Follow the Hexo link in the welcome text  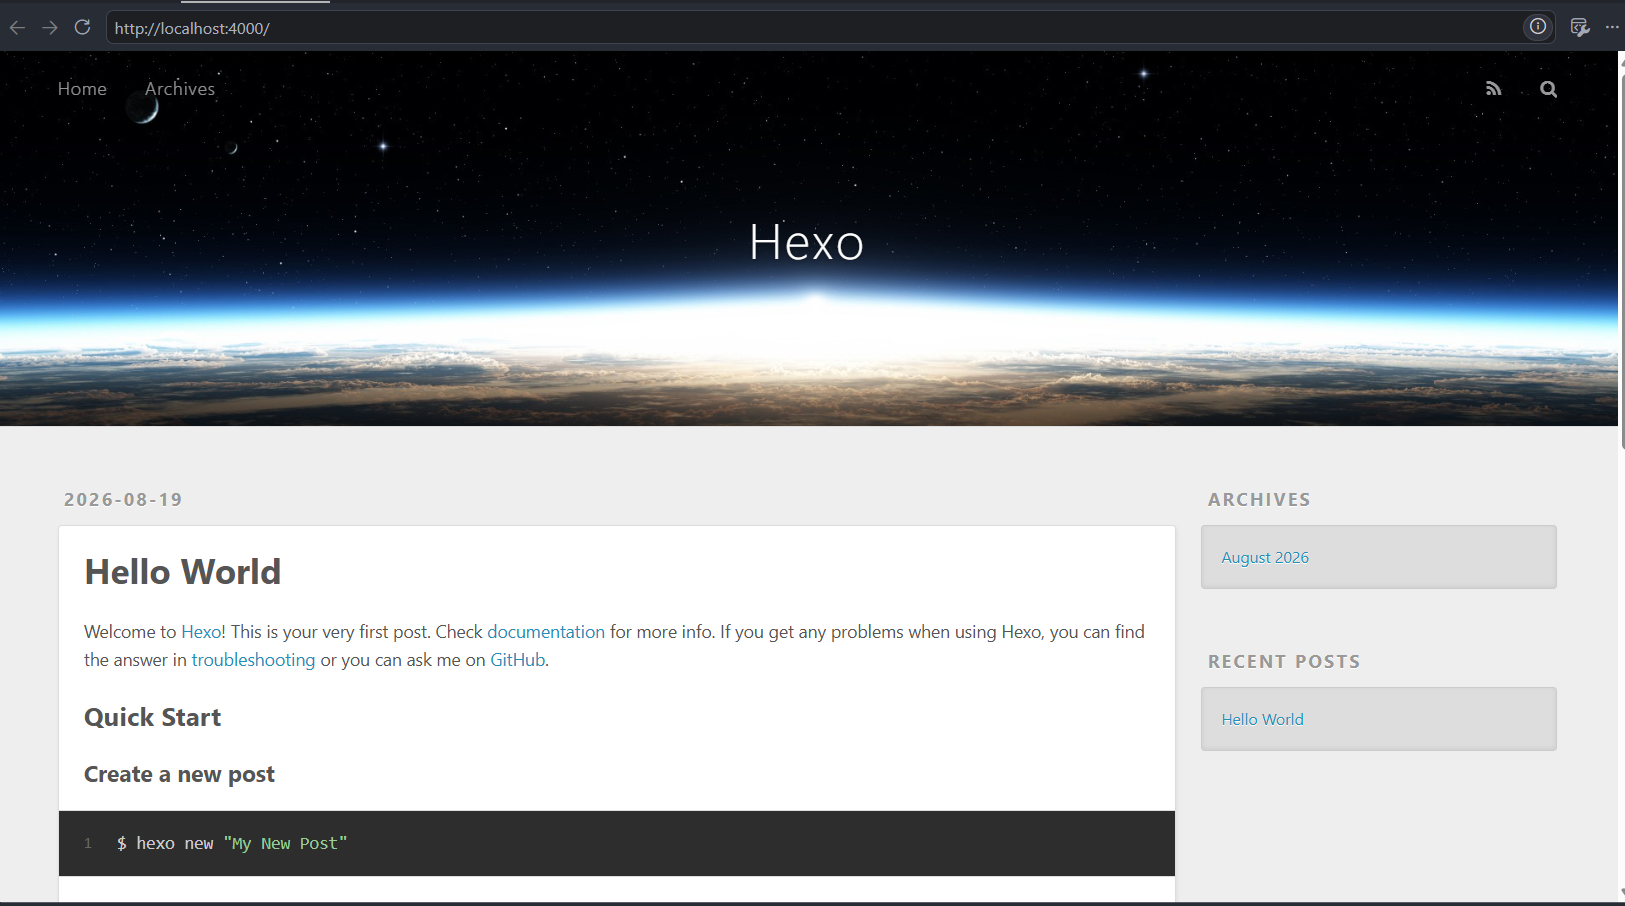(201, 632)
